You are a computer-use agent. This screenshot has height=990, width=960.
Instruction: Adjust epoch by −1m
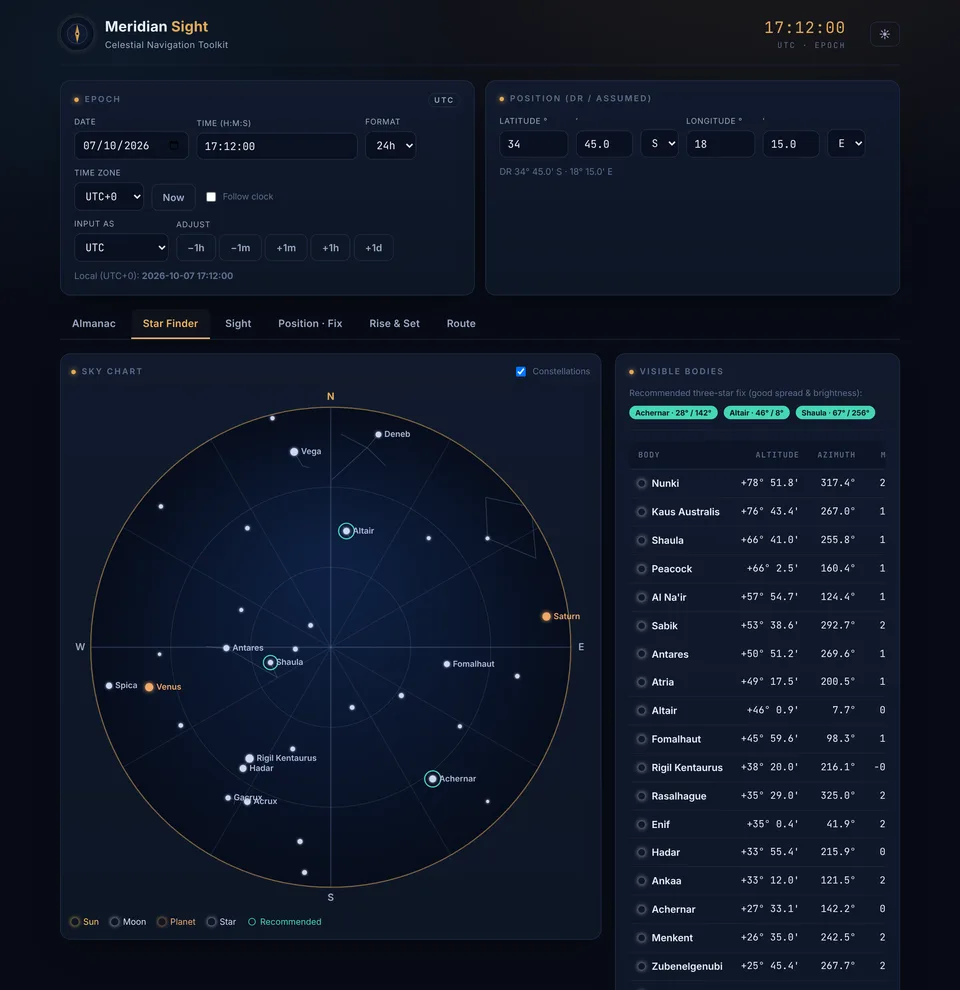click(240, 248)
